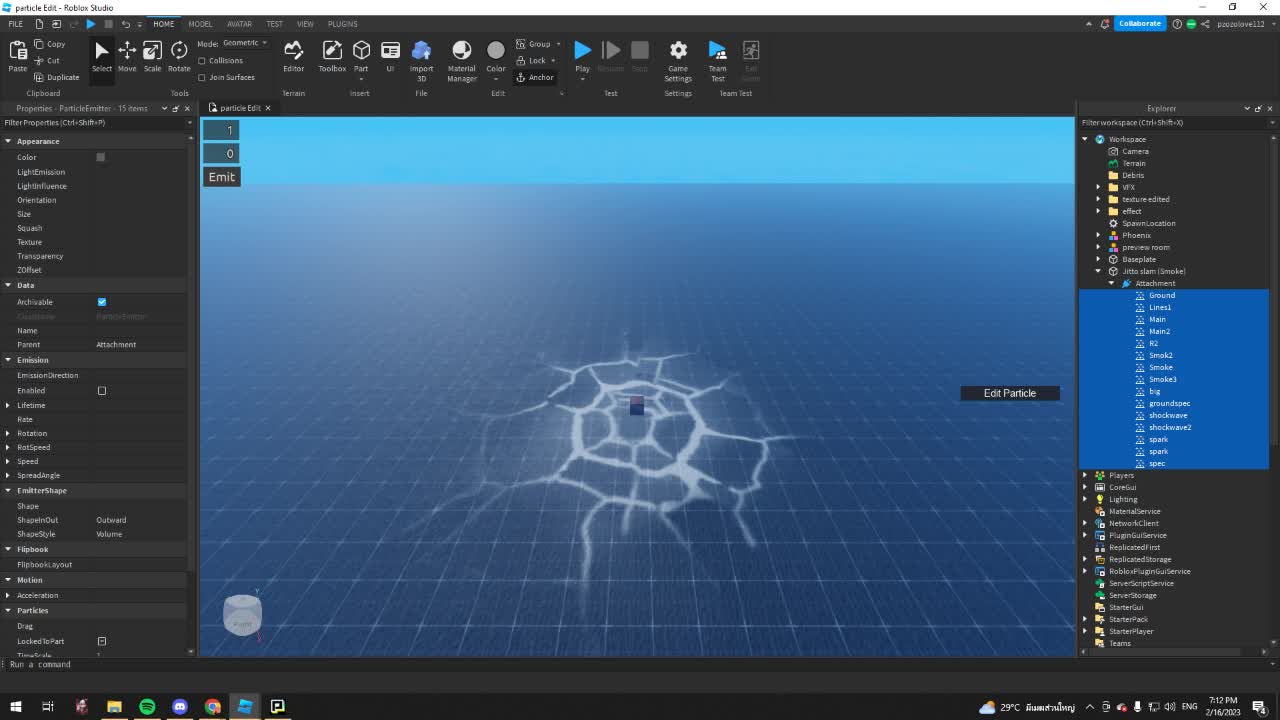Open the UI insert tool
Image resolution: width=1280 pixels, height=720 pixels.
pos(390,56)
